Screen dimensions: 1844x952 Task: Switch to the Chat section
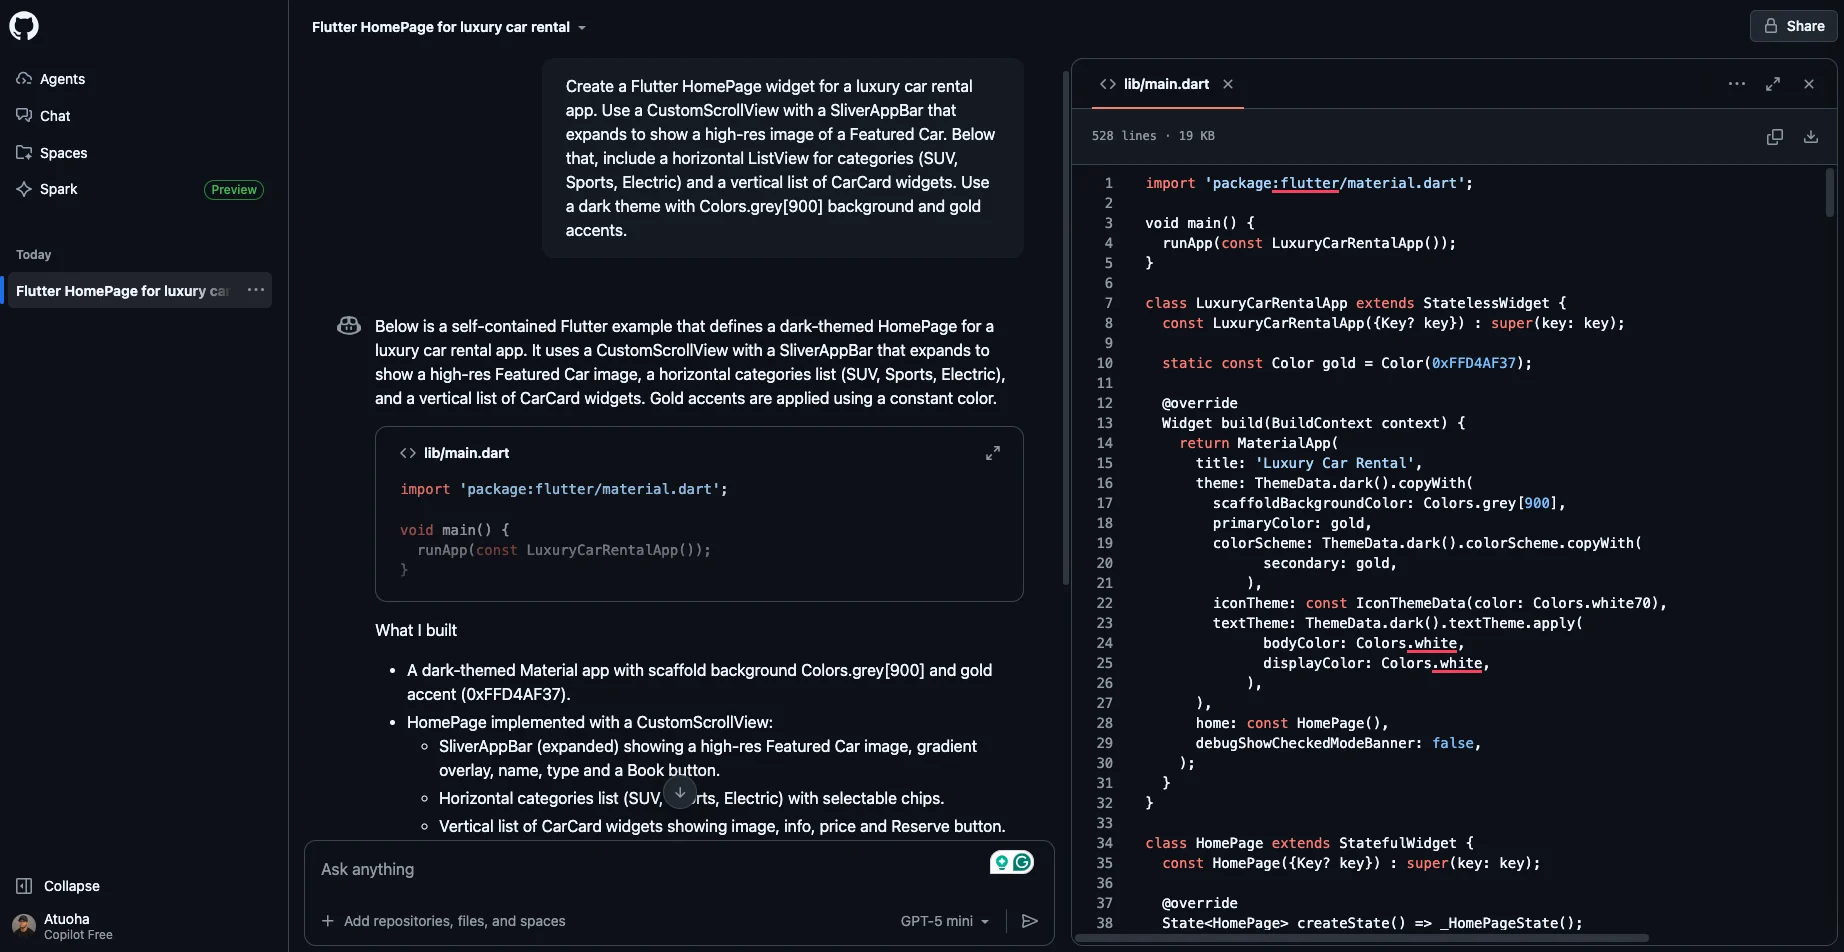(x=56, y=115)
